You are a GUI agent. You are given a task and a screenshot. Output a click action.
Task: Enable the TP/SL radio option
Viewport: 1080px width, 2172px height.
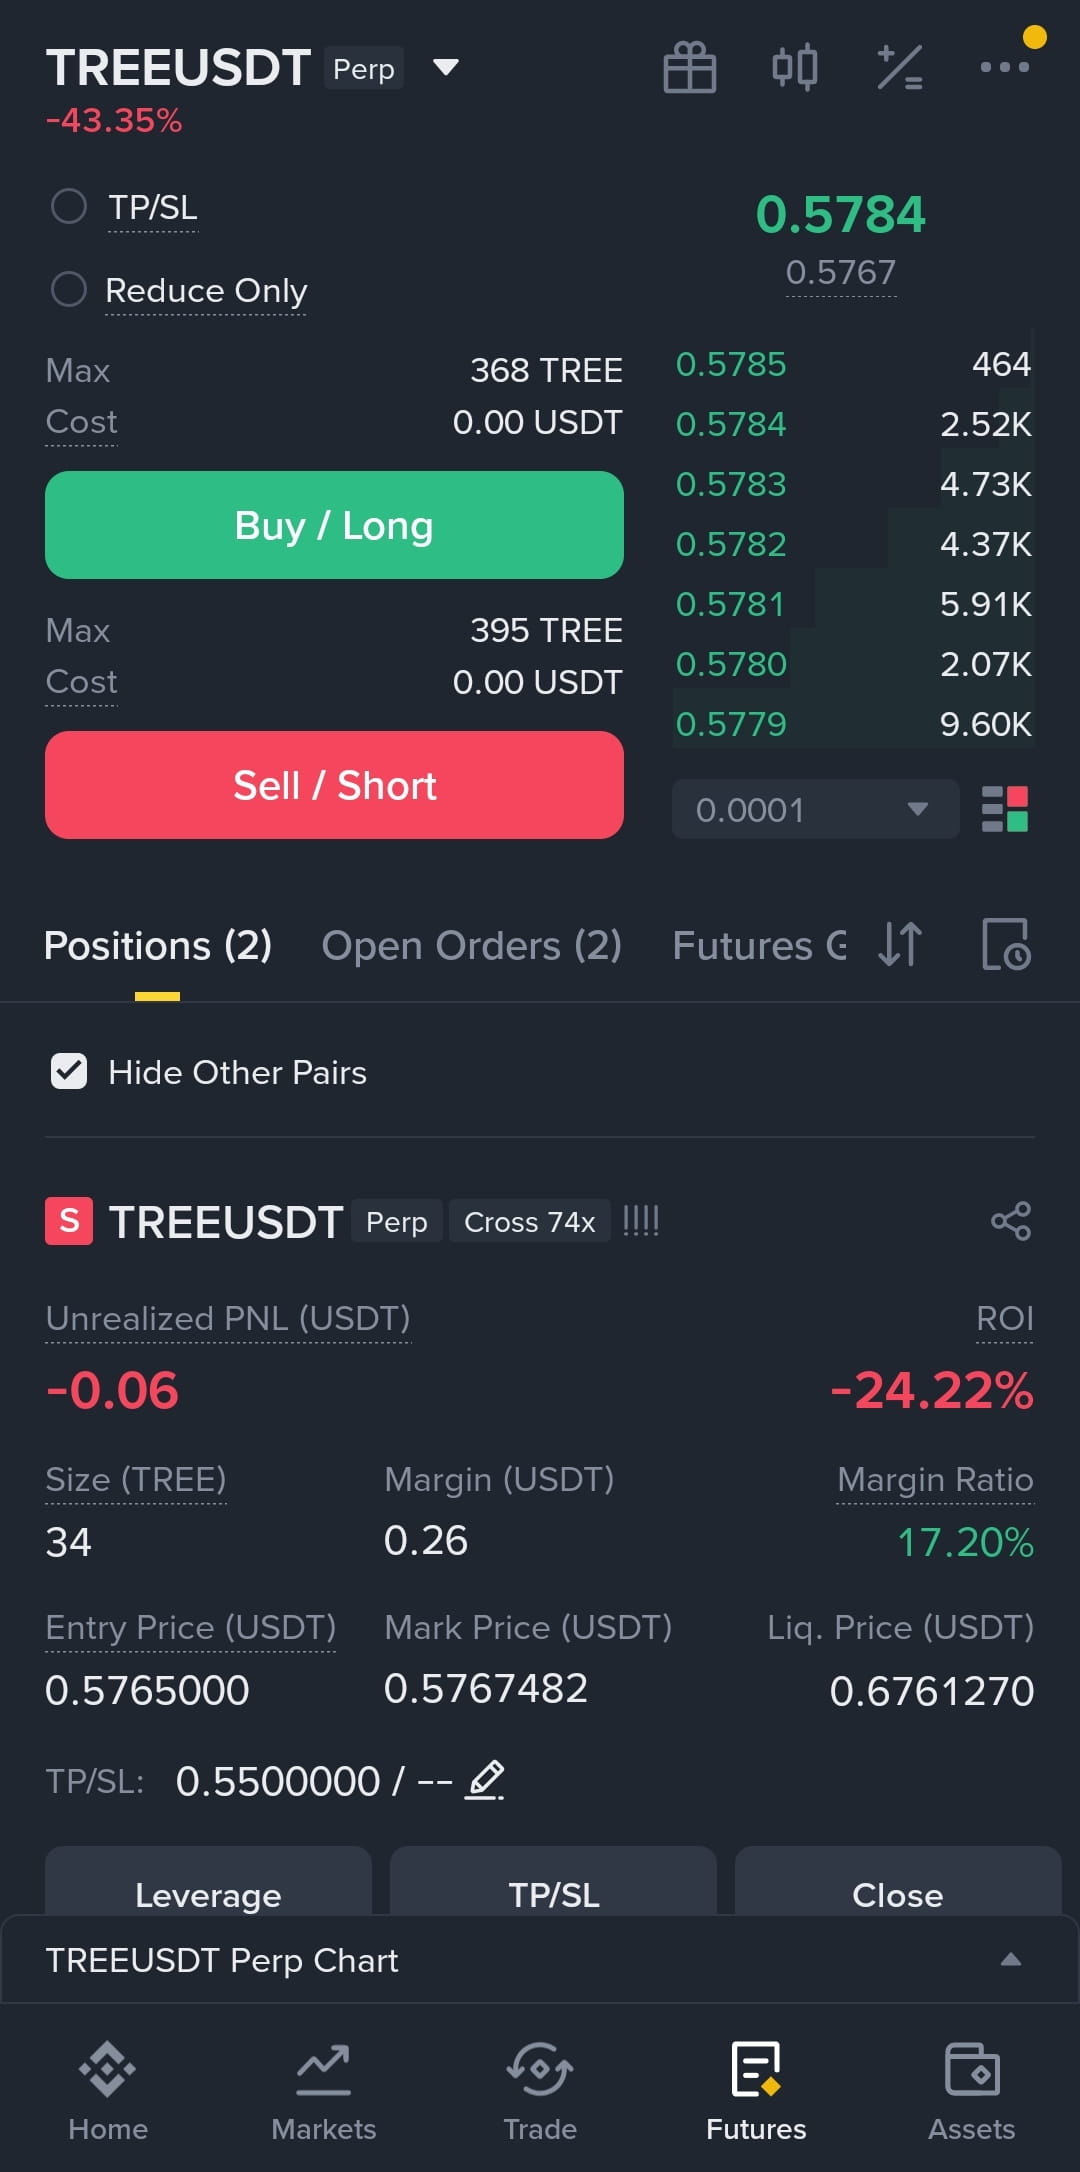coord(69,207)
